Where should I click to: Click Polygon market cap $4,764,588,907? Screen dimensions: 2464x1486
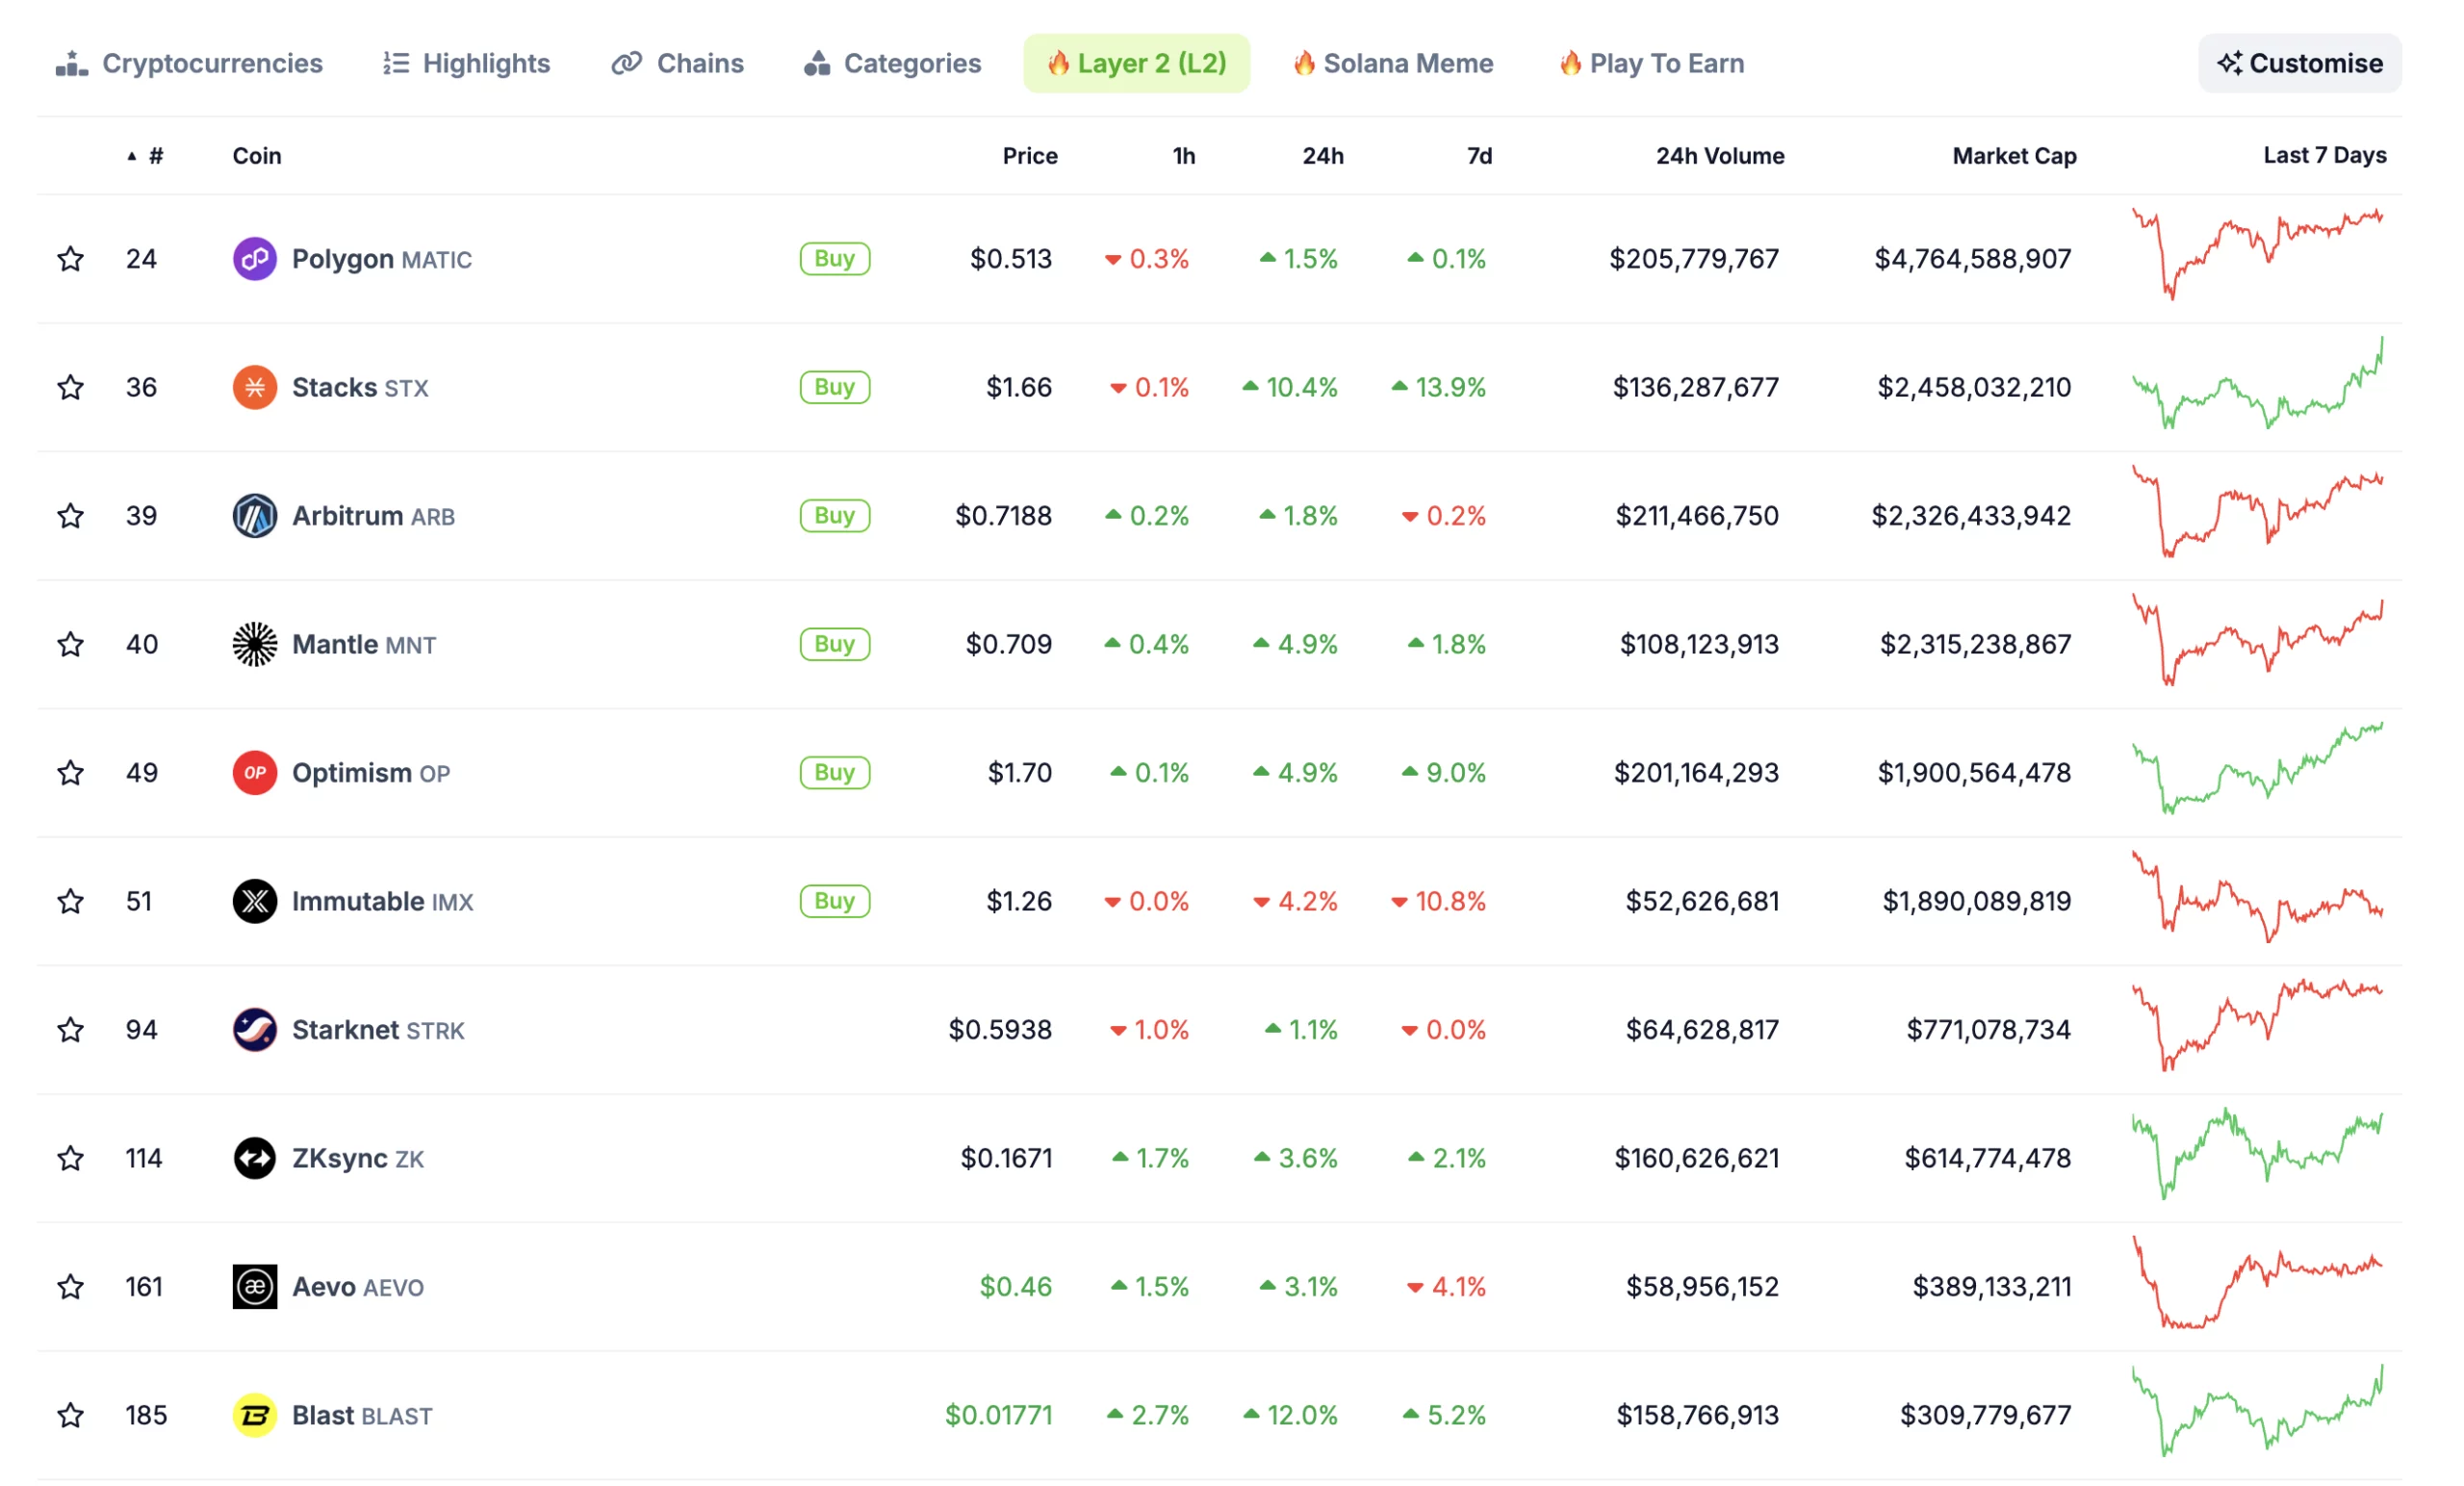(1973, 259)
